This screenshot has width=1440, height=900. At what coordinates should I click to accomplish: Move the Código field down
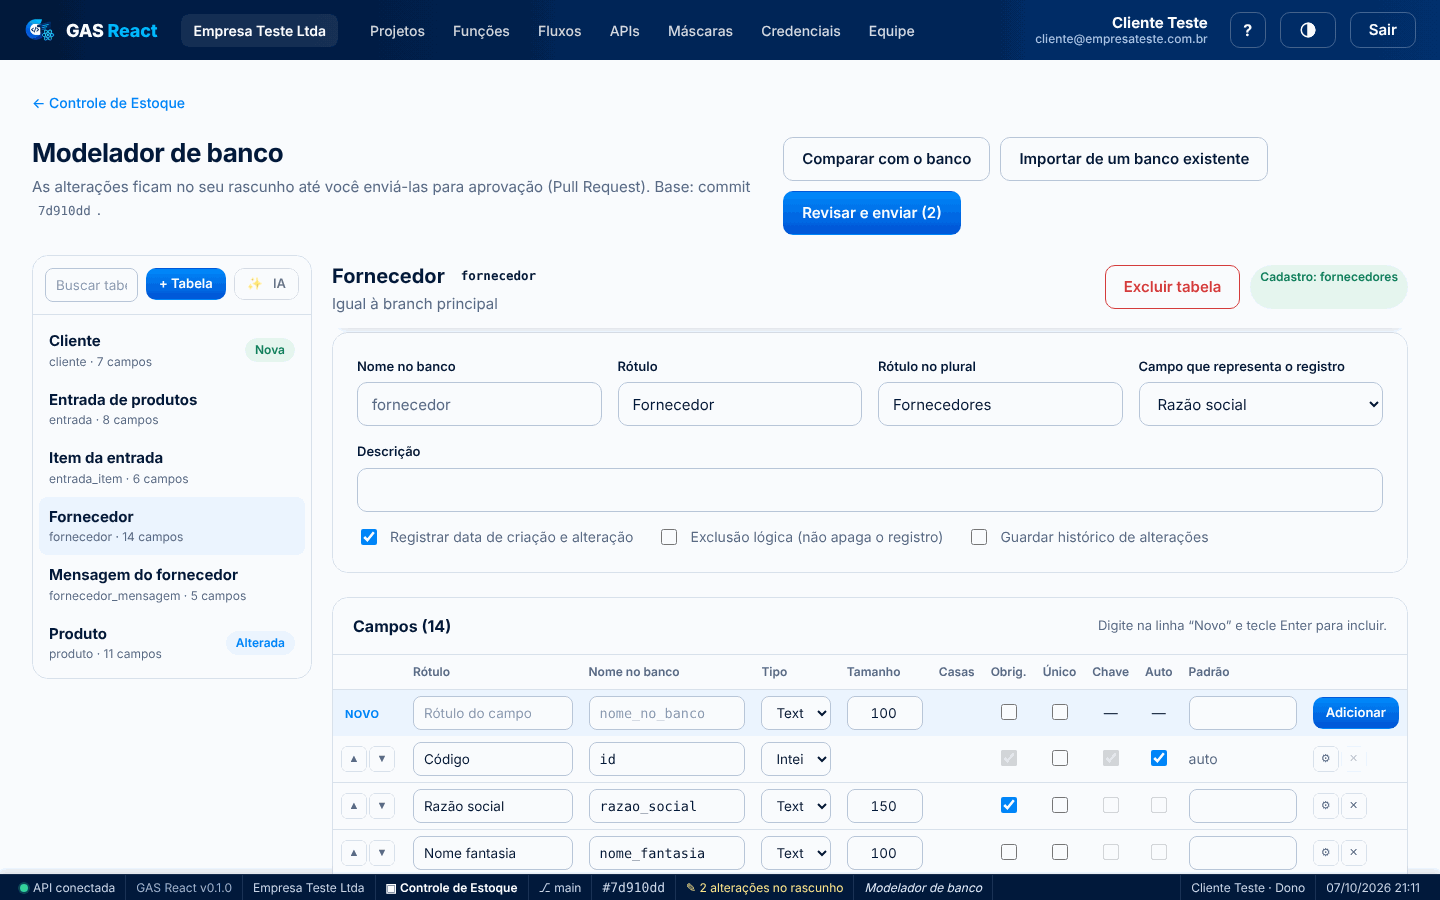pos(382,759)
